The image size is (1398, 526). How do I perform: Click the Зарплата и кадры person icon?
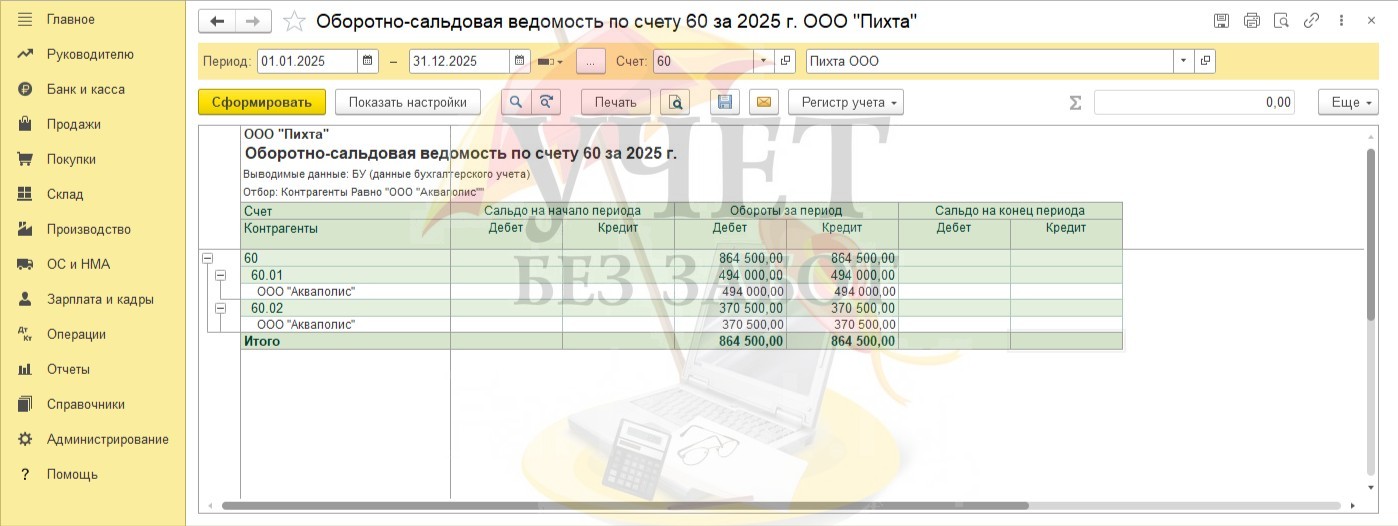pyautogui.click(x=25, y=299)
